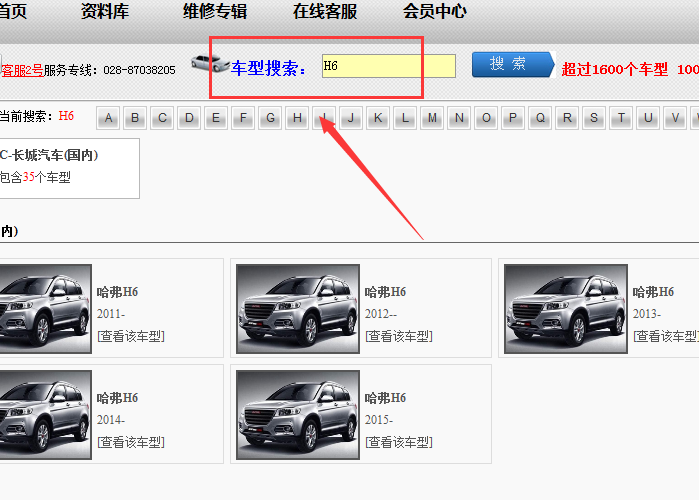The height and width of the screenshot is (500, 699).
Task: Filter by letter Q
Action: click(x=540, y=118)
